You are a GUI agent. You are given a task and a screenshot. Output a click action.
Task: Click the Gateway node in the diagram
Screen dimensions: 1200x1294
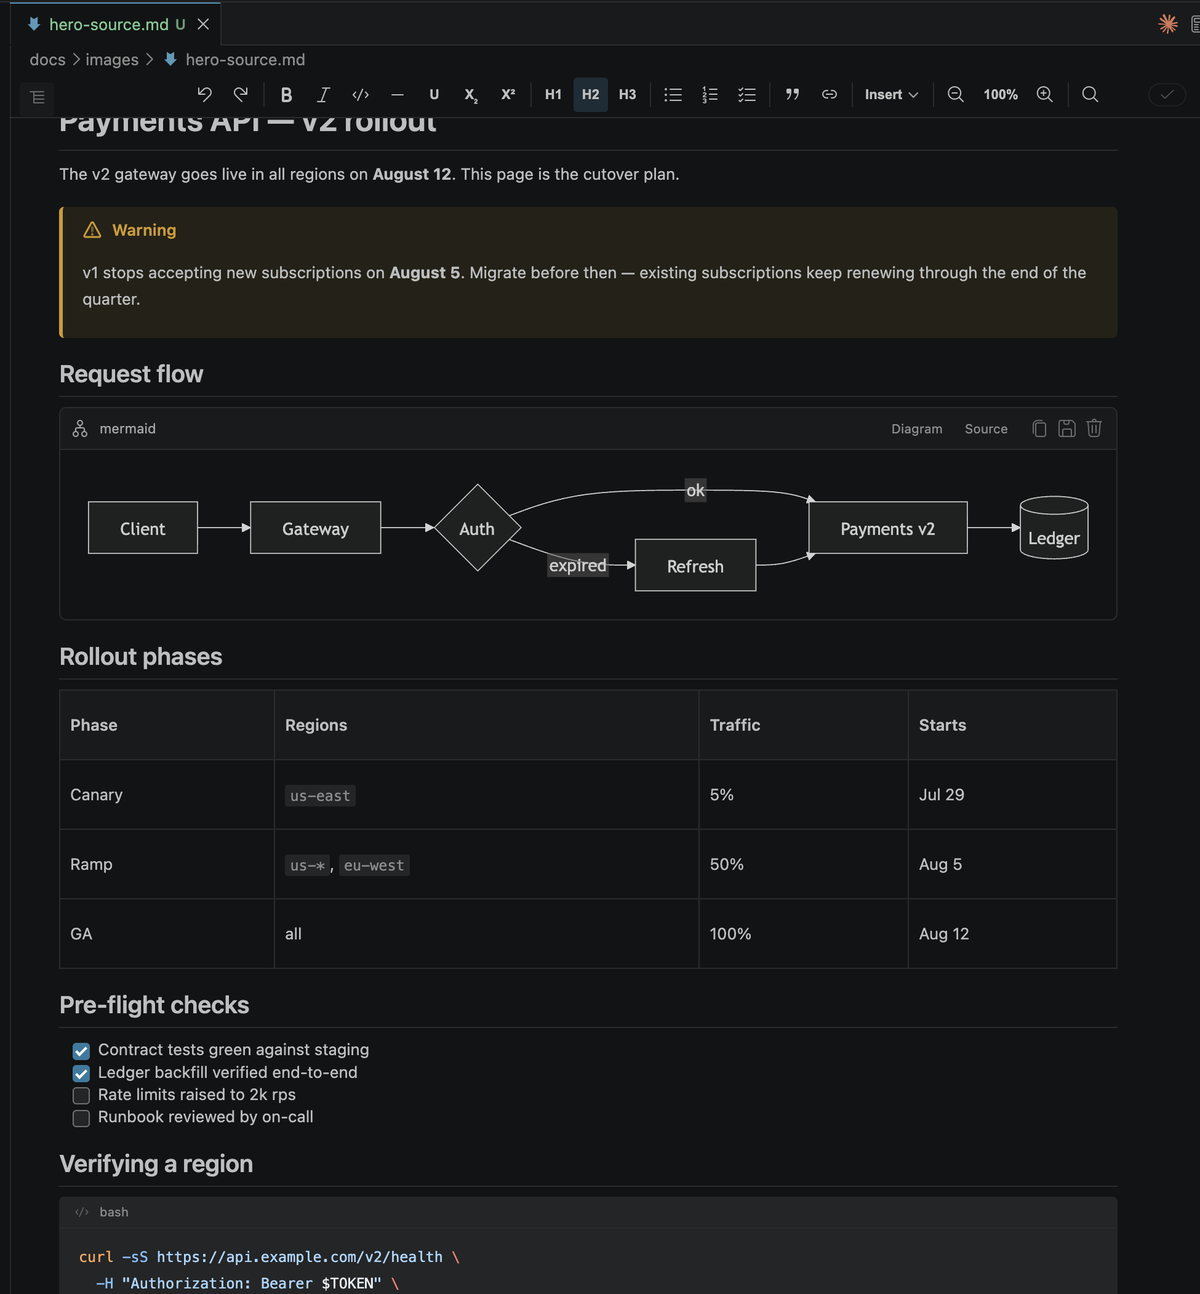315,528
